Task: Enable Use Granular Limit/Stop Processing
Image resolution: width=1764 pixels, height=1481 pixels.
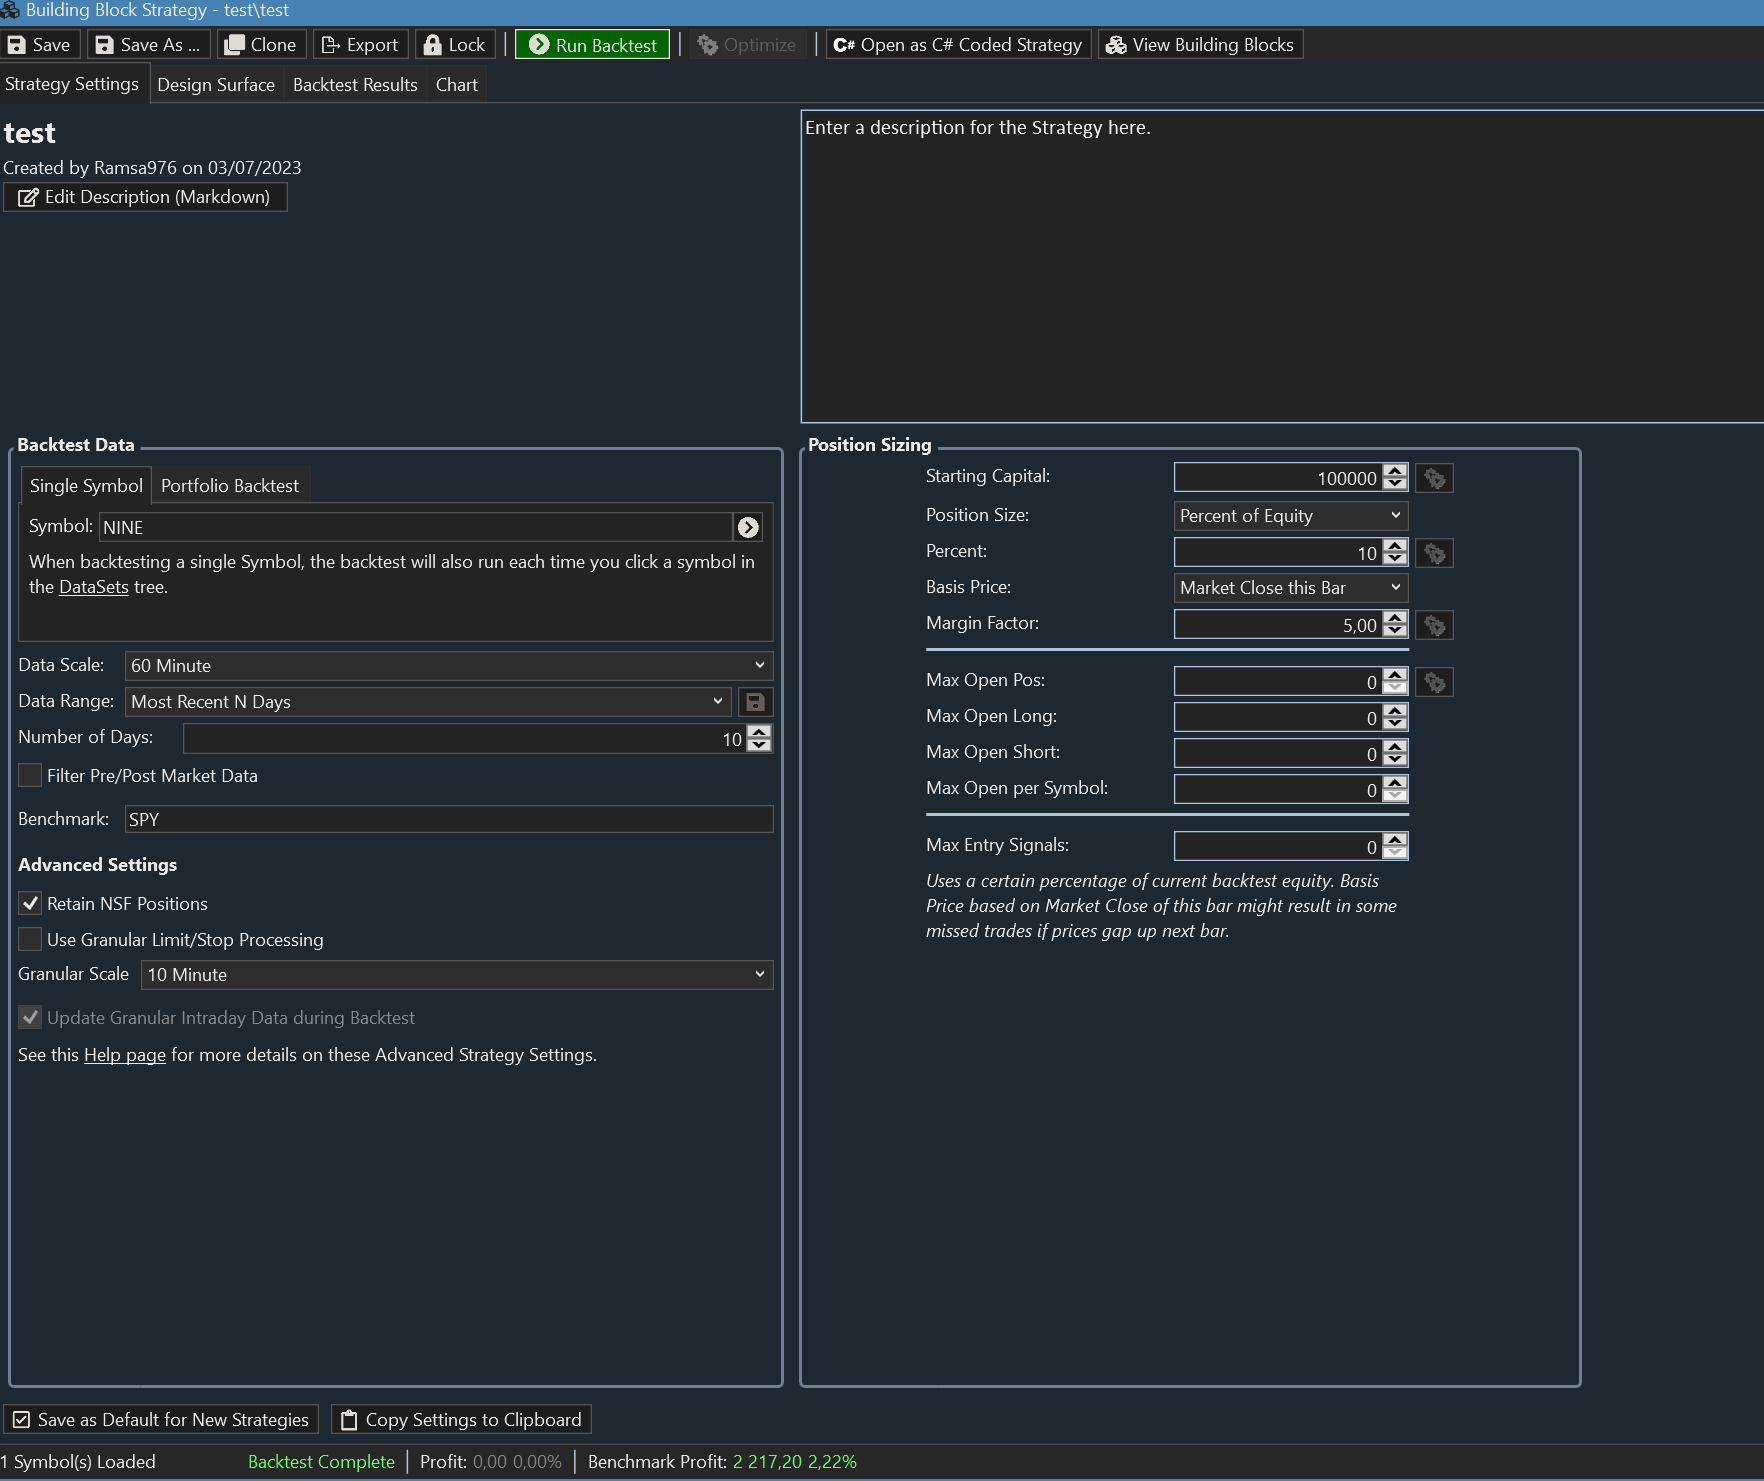Action: click(x=31, y=940)
